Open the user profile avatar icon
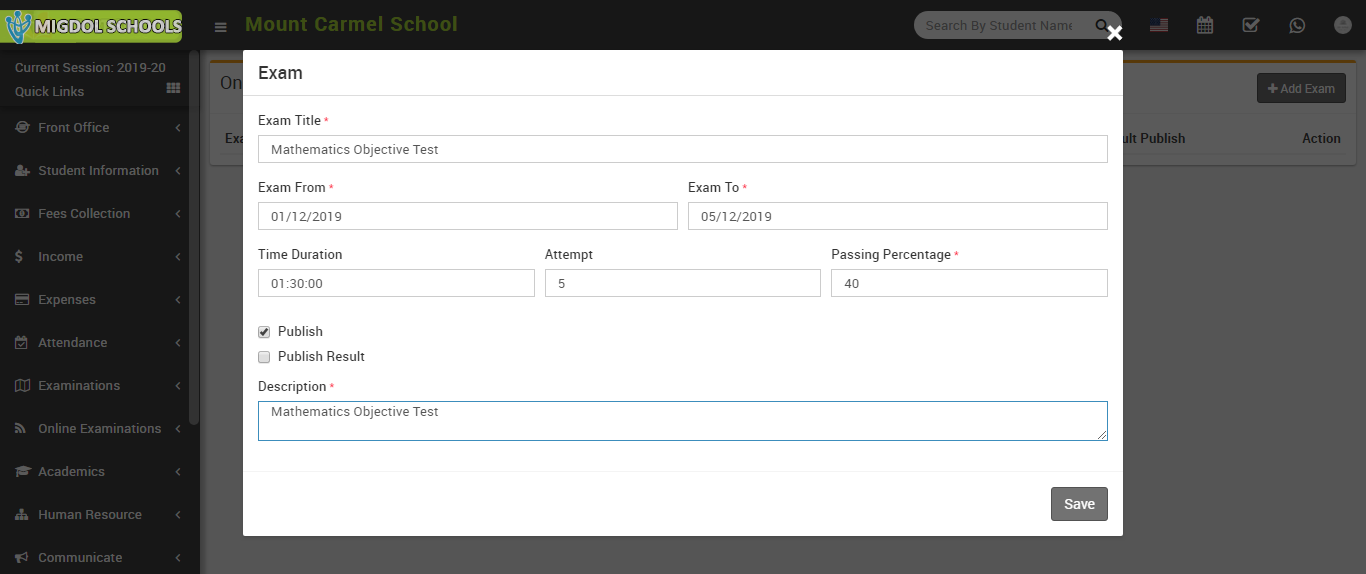This screenshot has width=1366, height=574. click(1343, 26)
